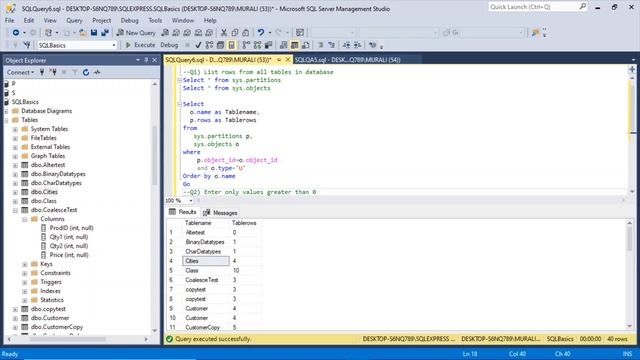
Task: Click the New Query button
Action: [x=136, y=33]
